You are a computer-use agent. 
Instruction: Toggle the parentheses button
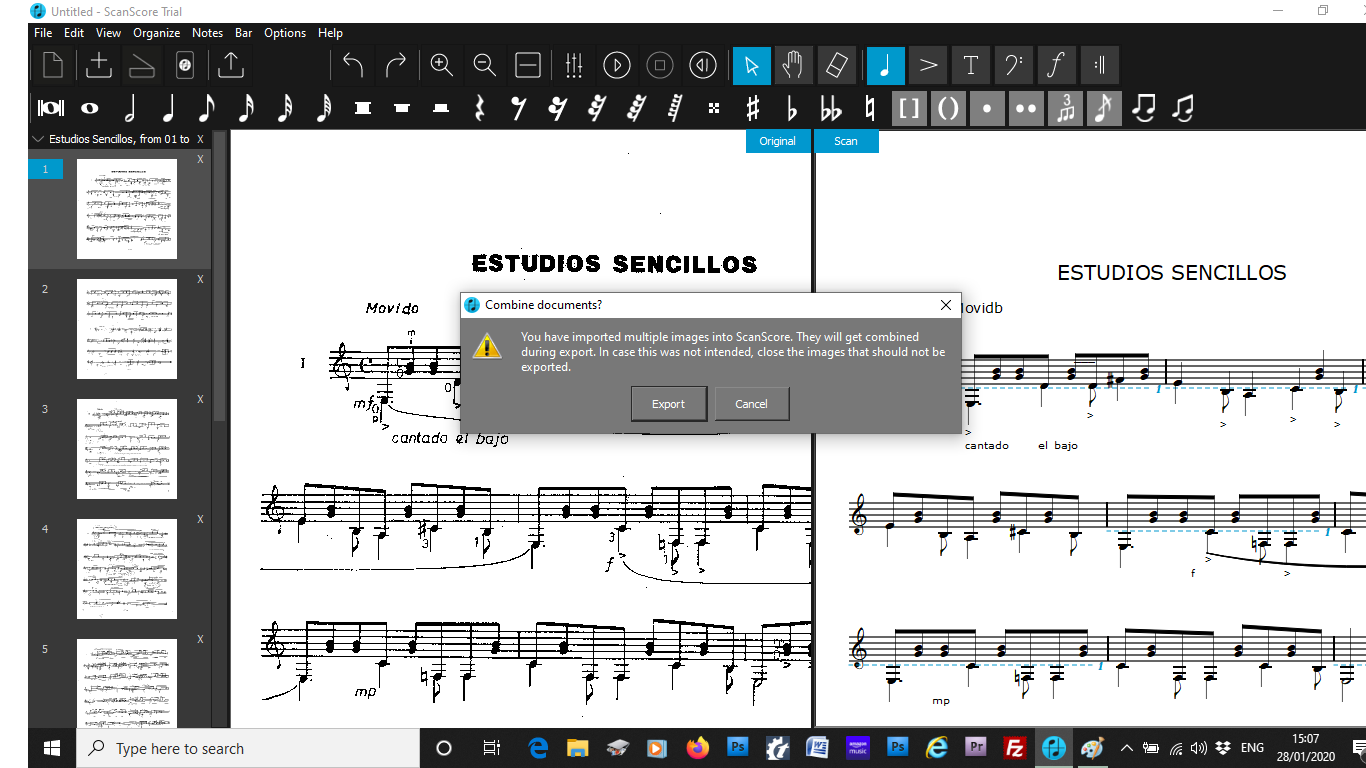(x=948, y=108)
